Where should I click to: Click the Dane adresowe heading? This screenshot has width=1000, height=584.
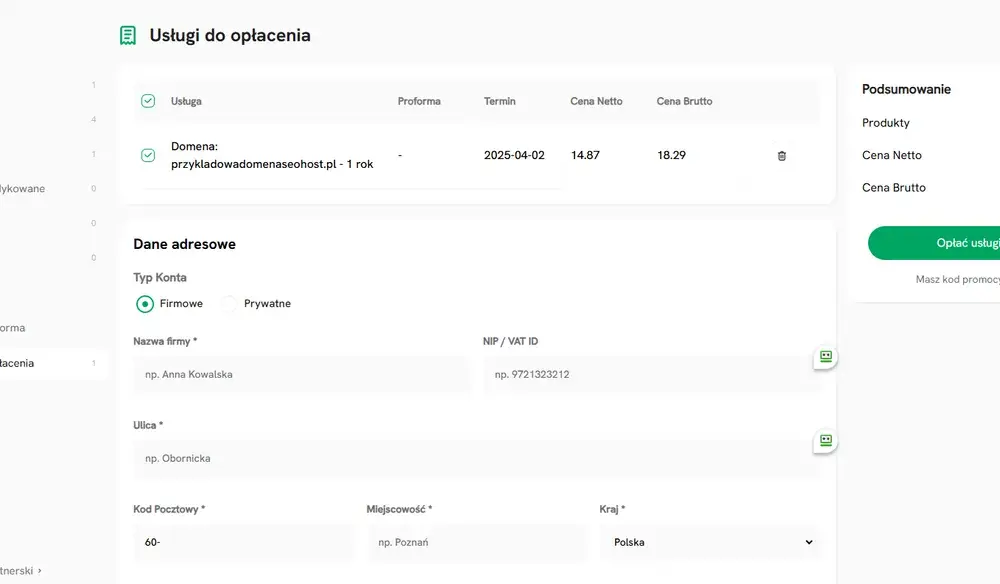coord(184,244)
